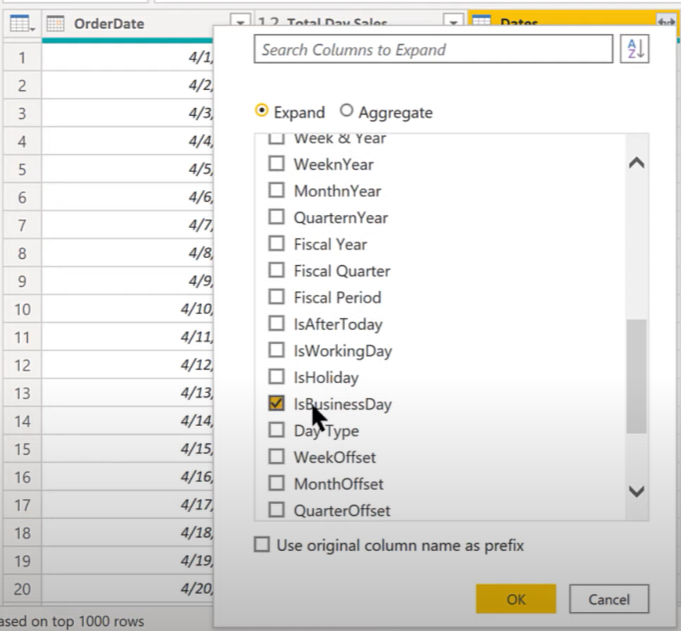Image resolution: width=681 pixels, height=631 pixels.
Task: Click the Cancel button
Action: pyautogui.click(x=609, y=599)
